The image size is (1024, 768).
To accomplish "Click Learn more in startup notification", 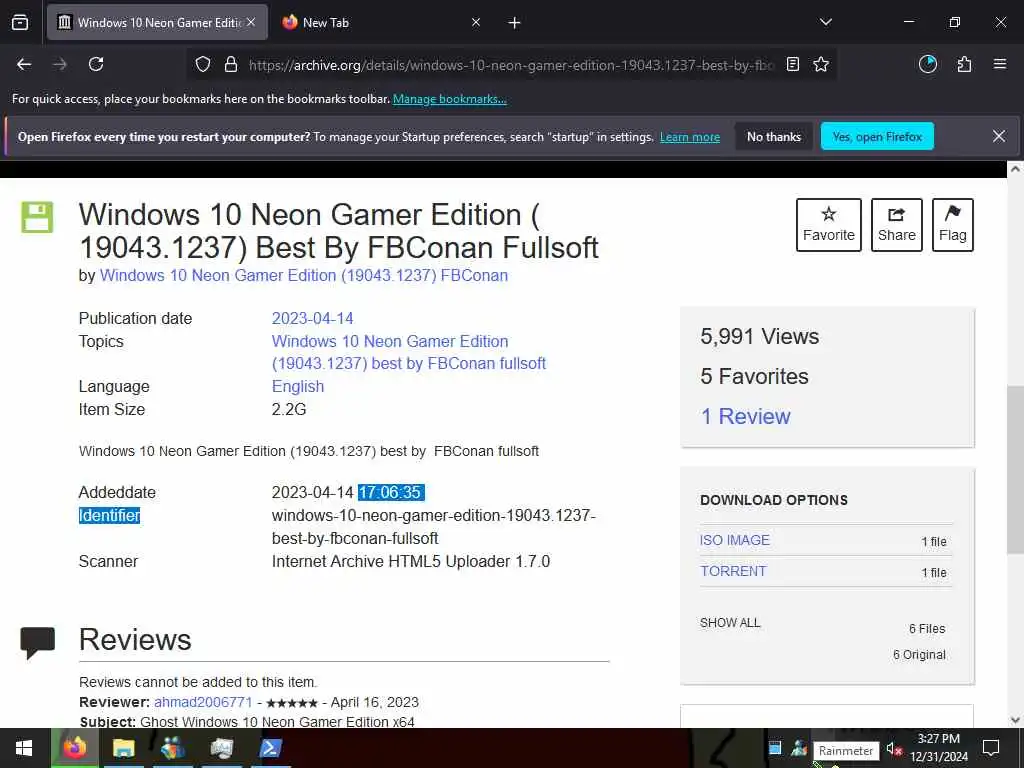I will pos(690,137).
